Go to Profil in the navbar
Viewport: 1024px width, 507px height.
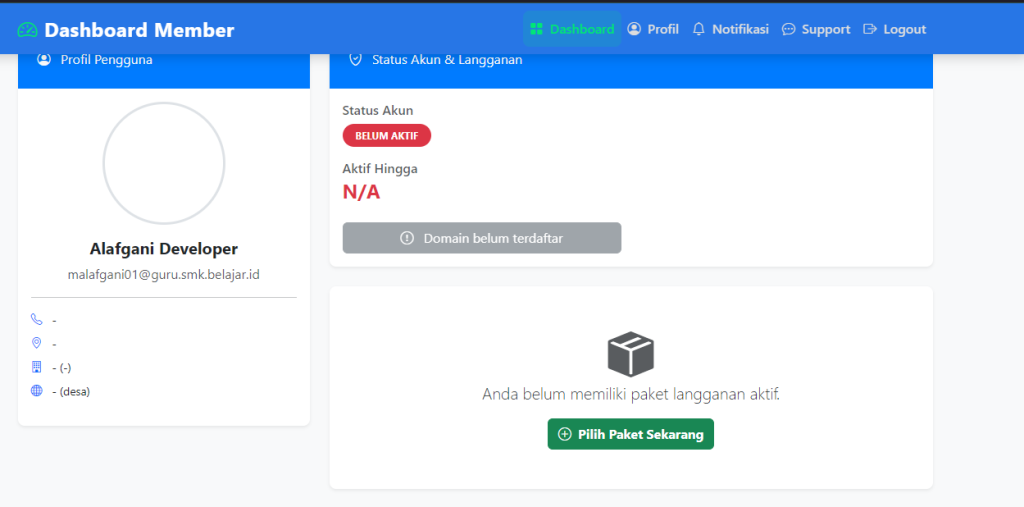point(653,29)
